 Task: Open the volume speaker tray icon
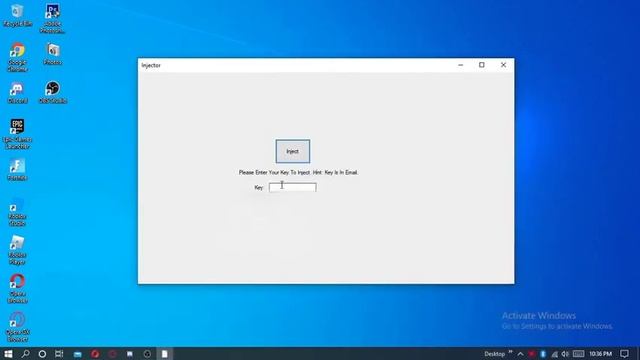tap(565, 354)
